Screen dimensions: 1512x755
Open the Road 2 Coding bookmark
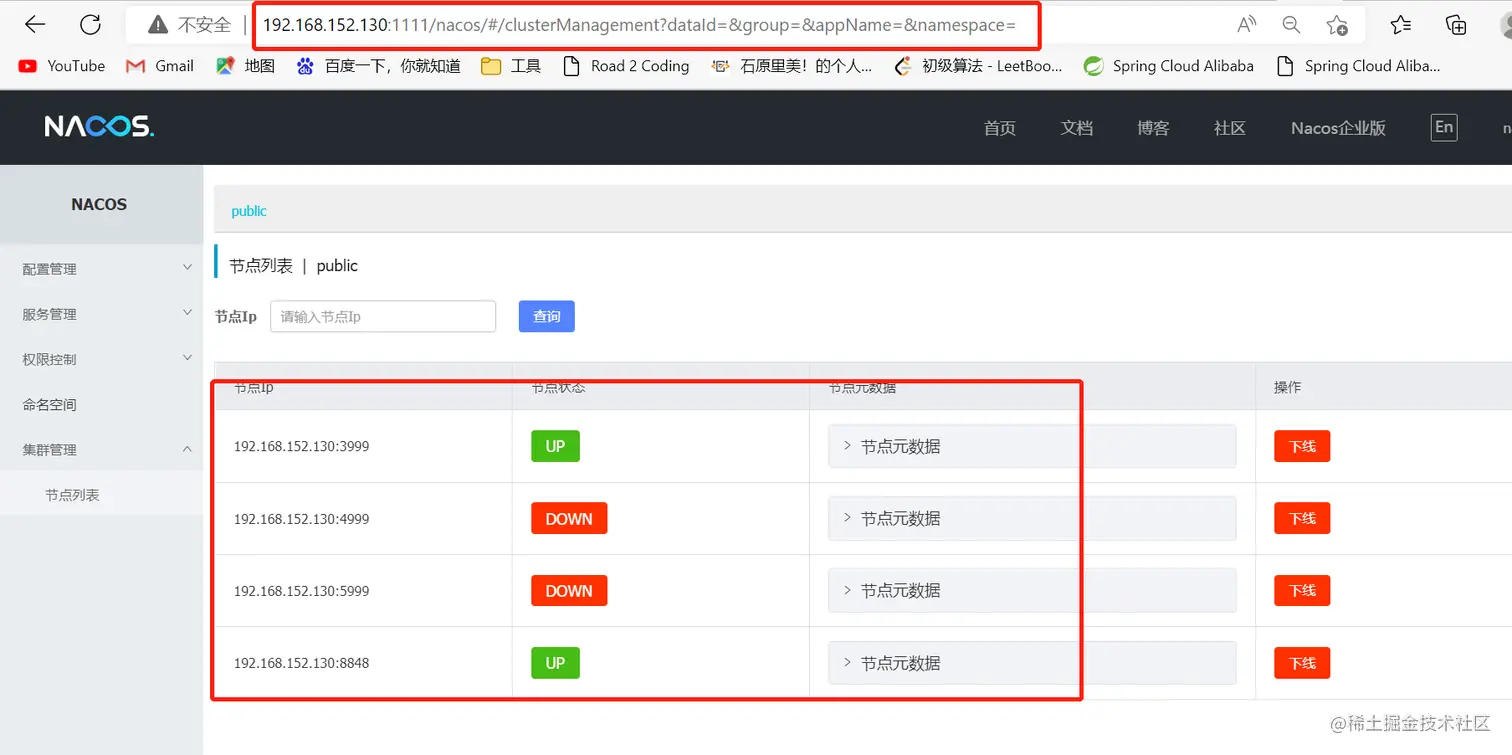[x=626, y=66]
